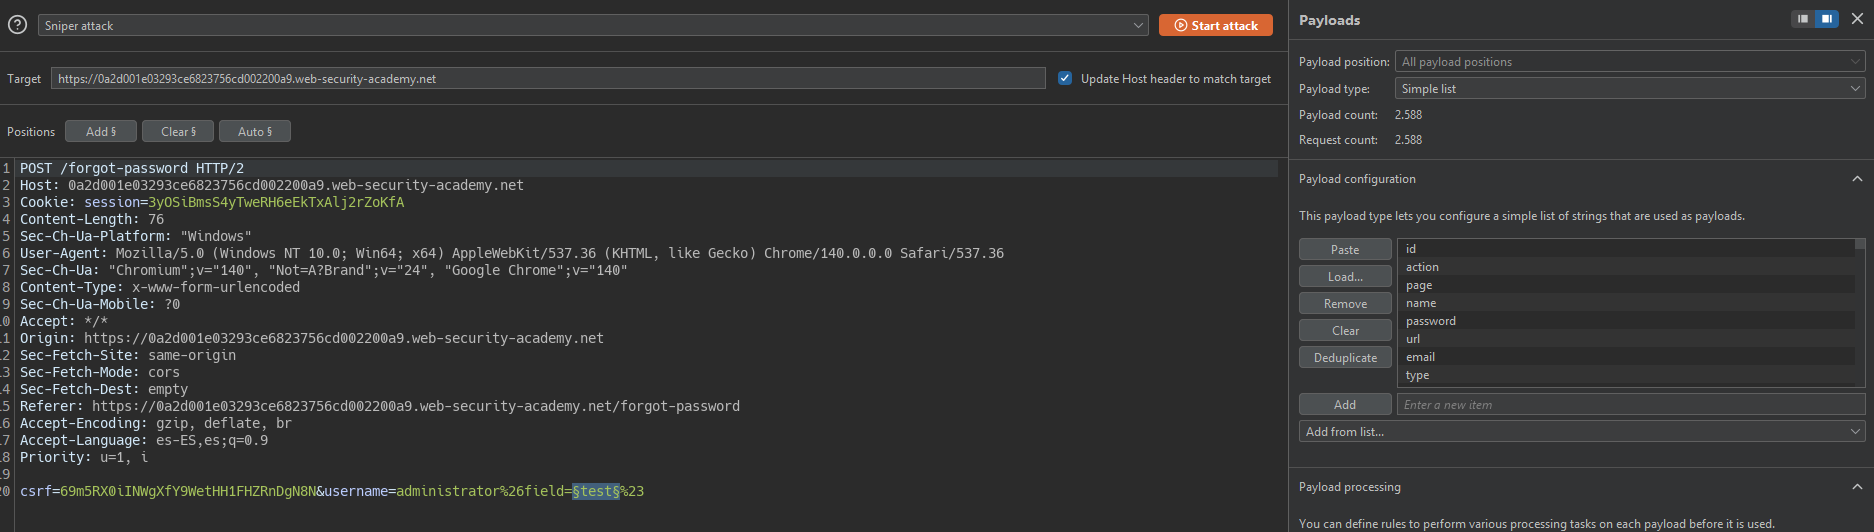
Task: Collapse the Payload processing section
Action: click(1857, 487)
